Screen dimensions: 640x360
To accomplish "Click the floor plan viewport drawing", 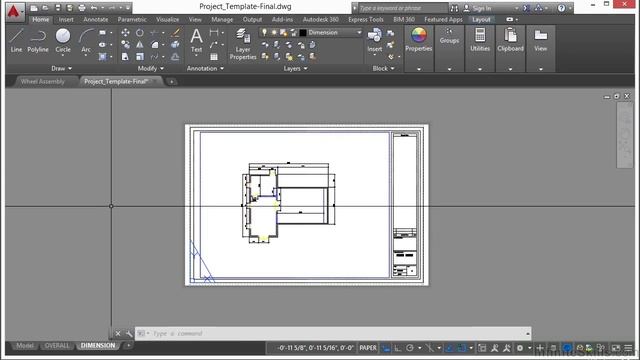I will point(289,202).
